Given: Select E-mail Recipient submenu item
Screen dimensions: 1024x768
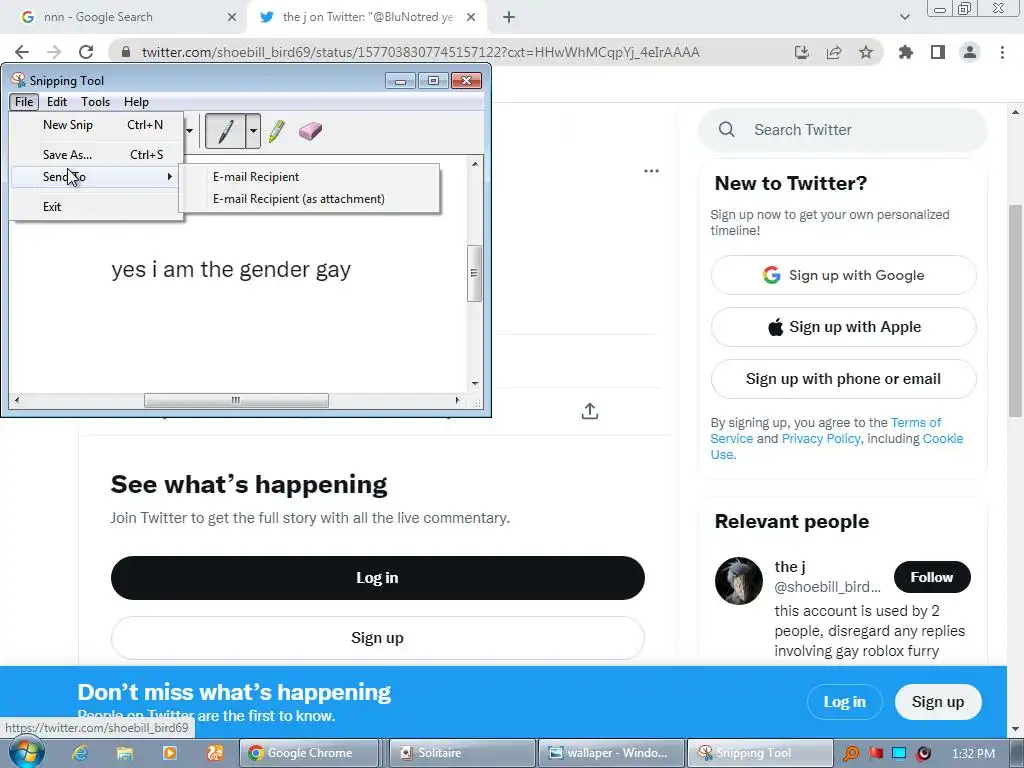Looking at the screenshot, I should [x=310, y=177].
